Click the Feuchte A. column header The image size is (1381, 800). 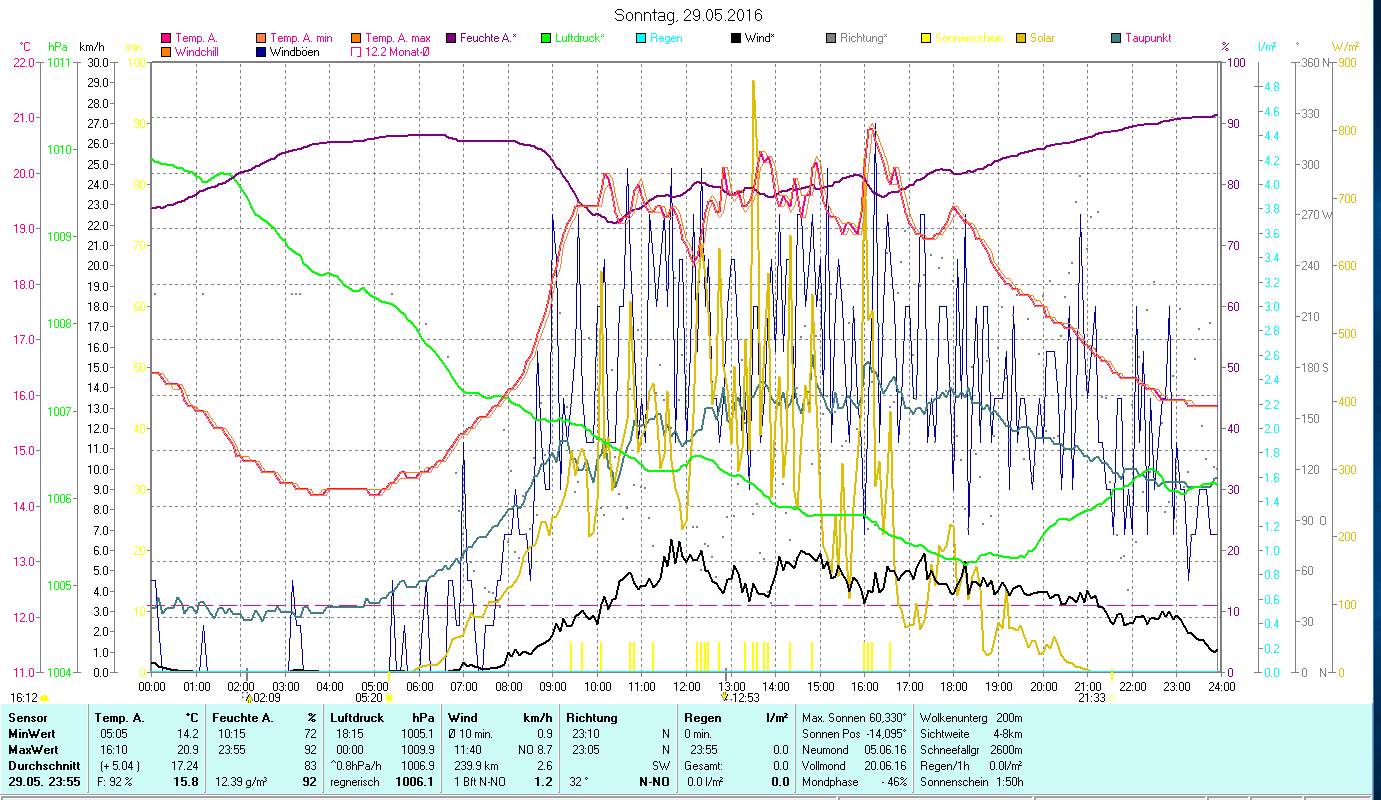click(241, 717)
